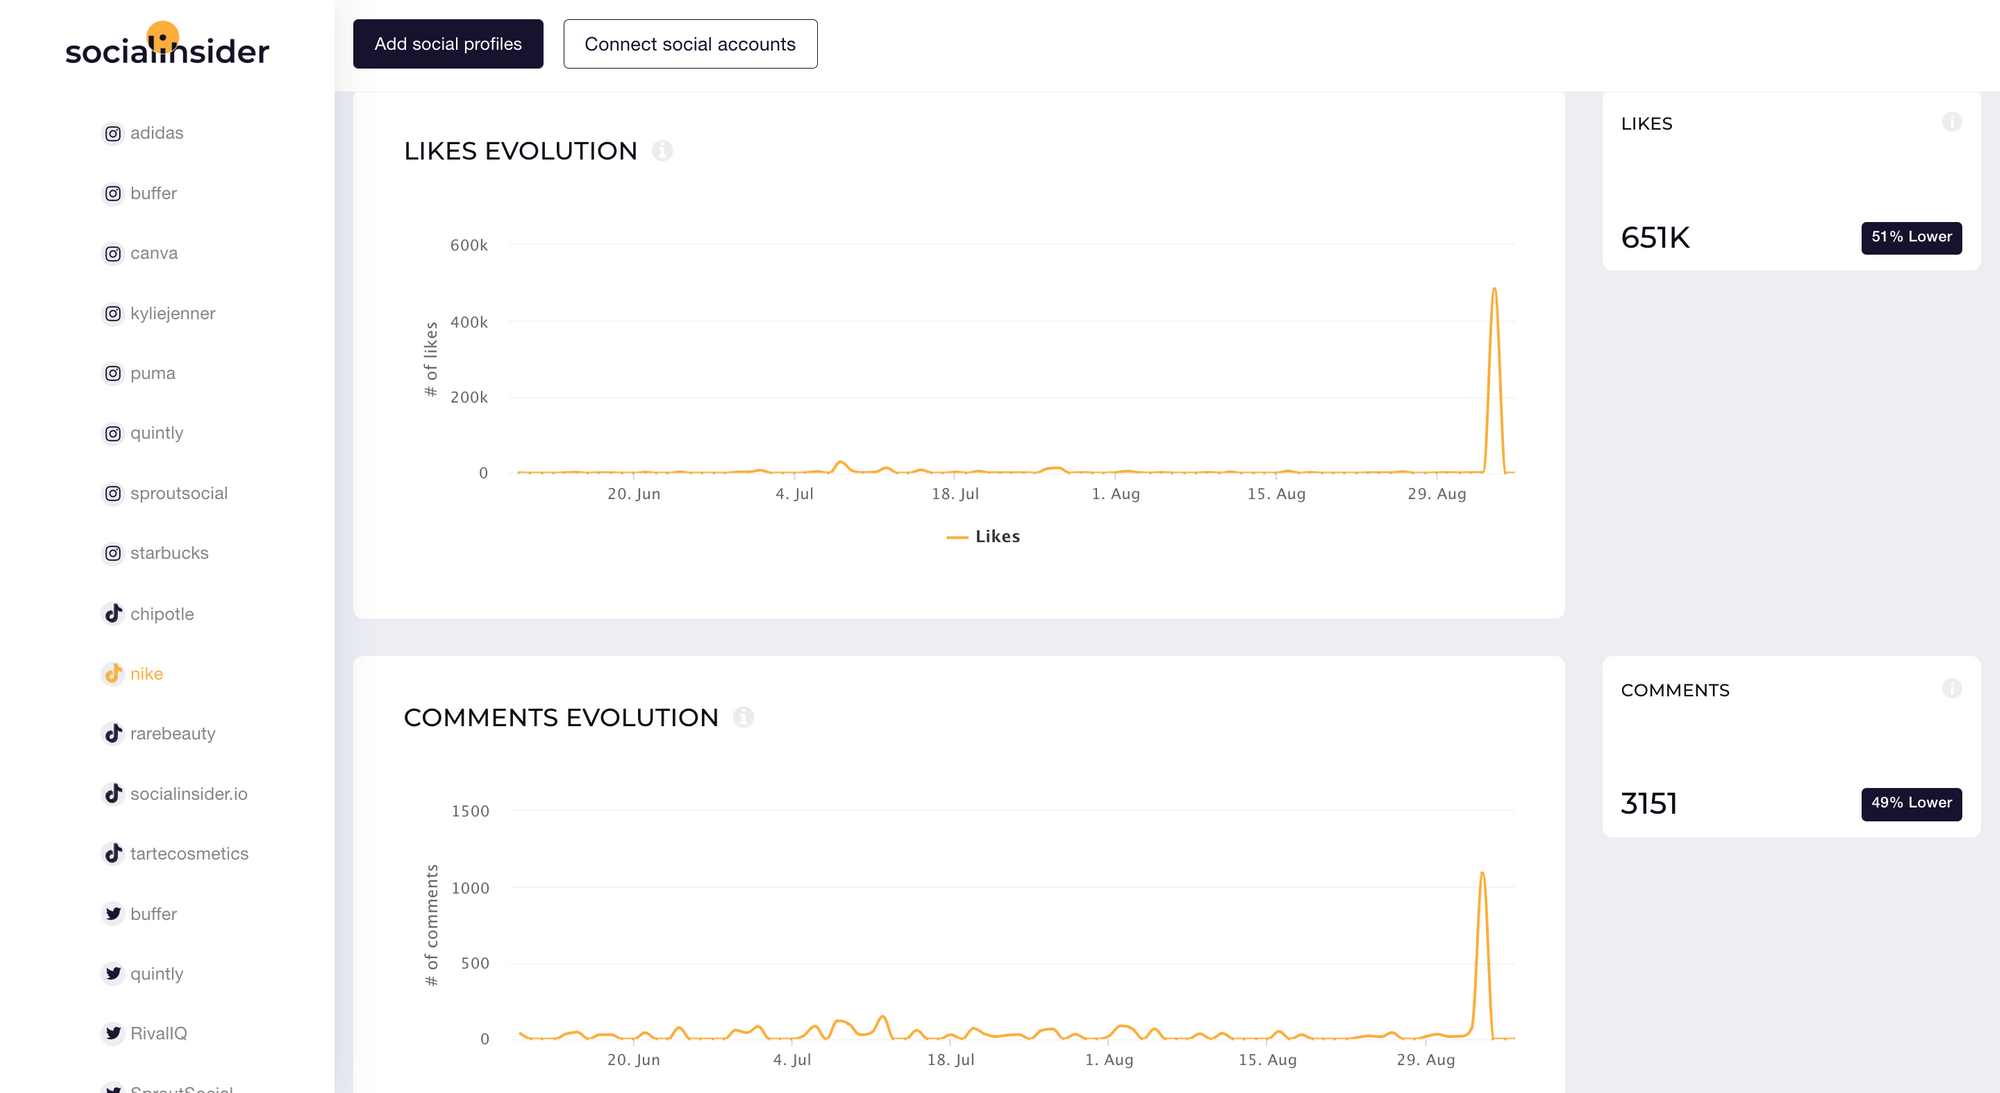Click the 3151 comments value
This screenshot has width=2000, height=1093.
coord(1649,804)
